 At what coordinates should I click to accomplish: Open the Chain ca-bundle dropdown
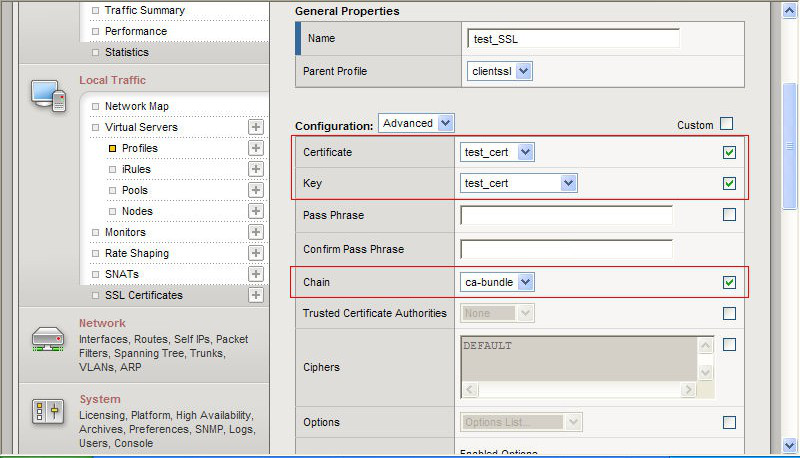[x=497, y=282]
